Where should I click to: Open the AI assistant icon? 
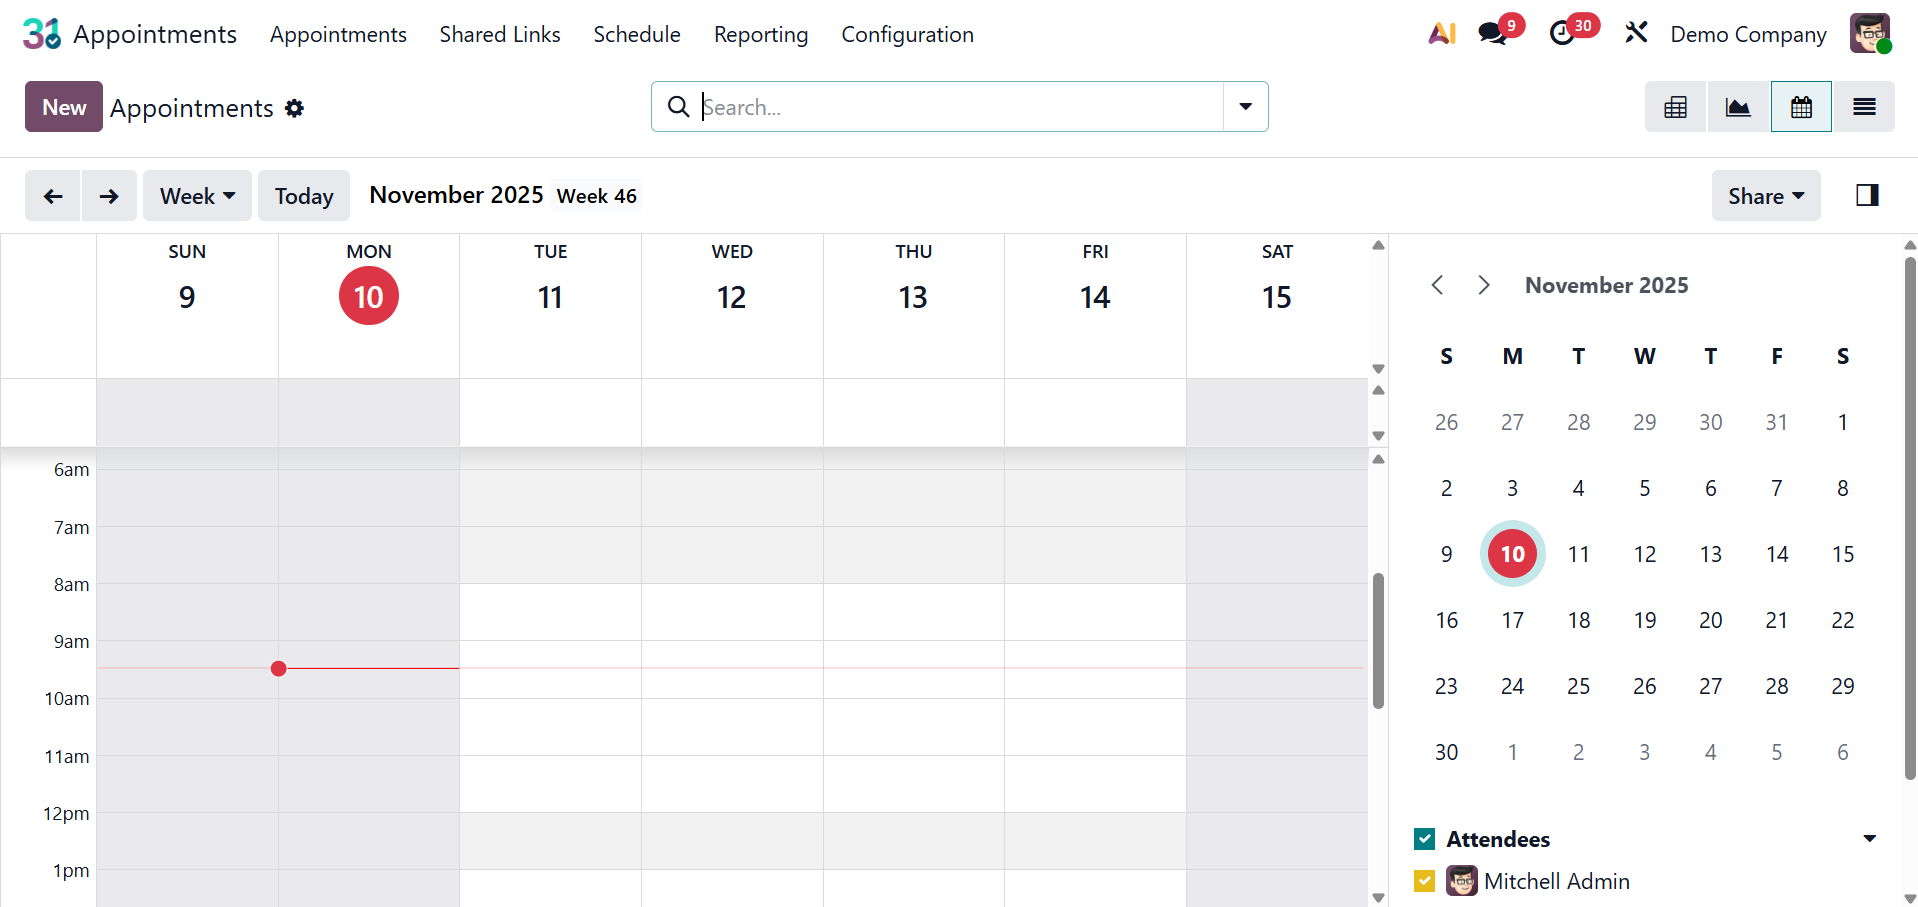1441,34
